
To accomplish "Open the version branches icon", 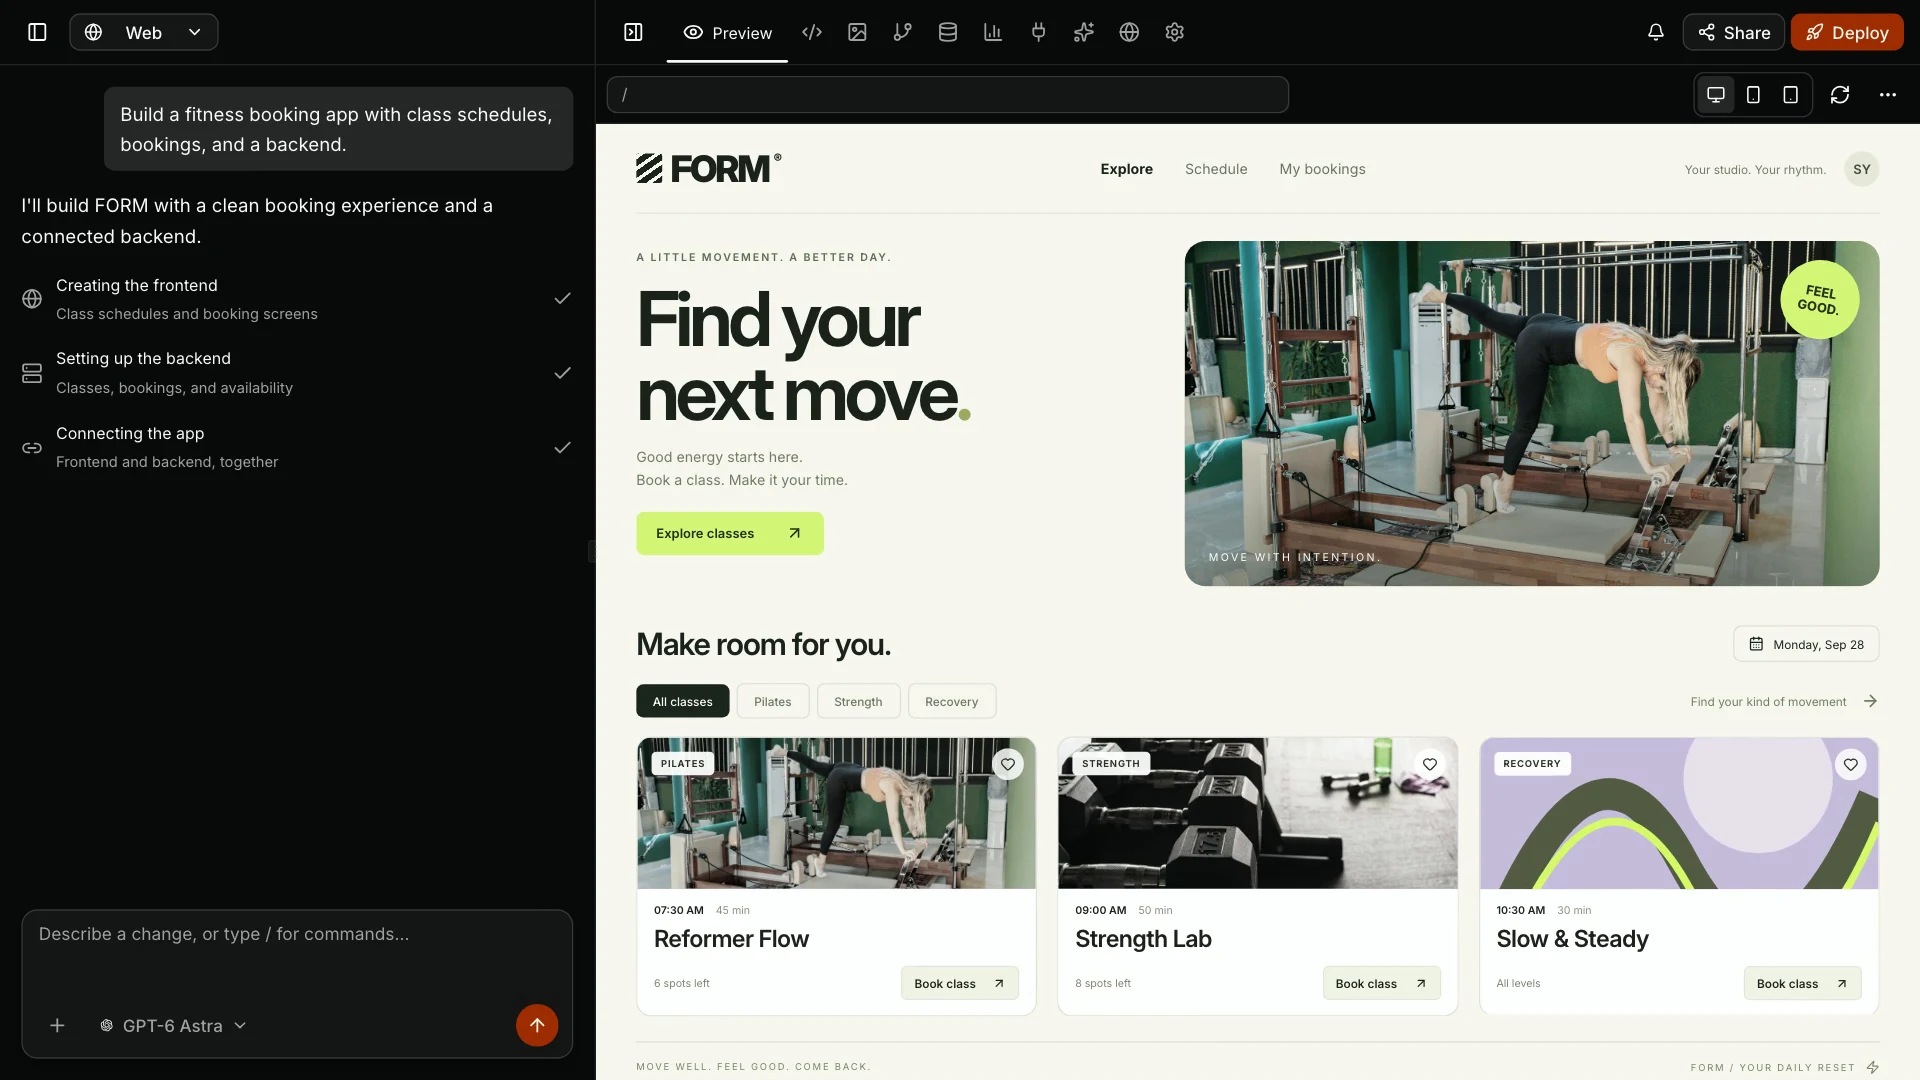I will (902, 32).
